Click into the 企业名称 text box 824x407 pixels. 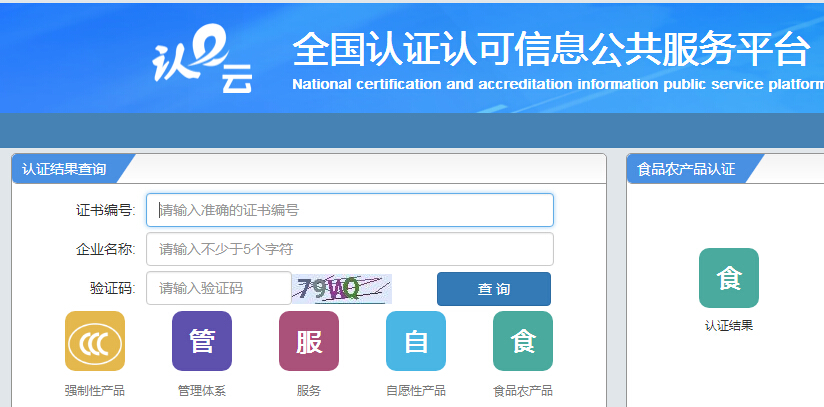350,249
